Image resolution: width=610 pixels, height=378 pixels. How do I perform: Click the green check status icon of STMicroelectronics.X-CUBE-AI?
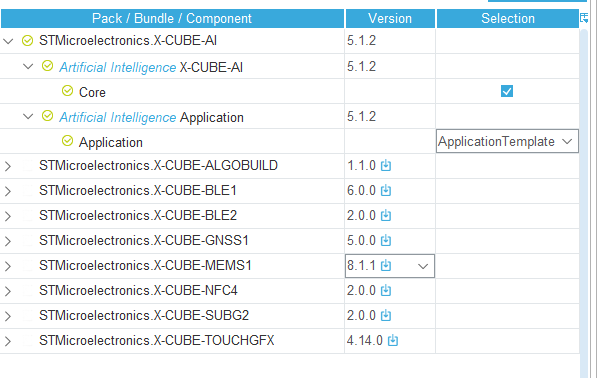27,40
